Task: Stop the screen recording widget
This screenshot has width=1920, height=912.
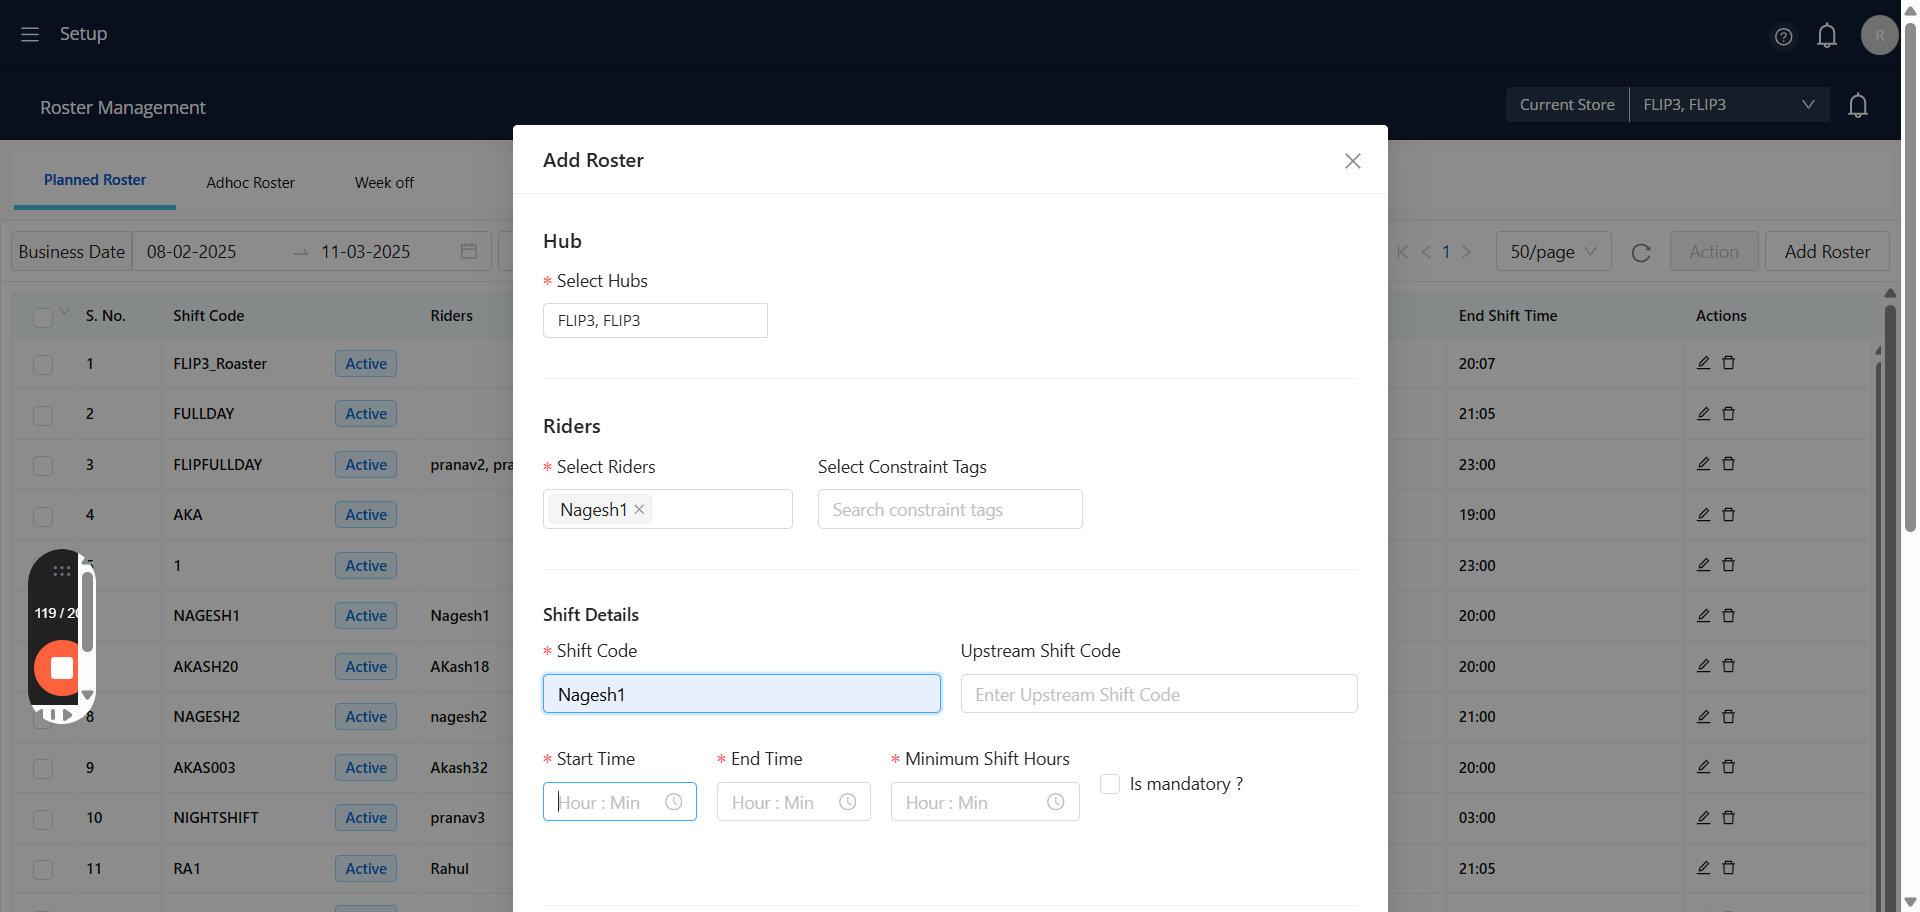Action: point(61,668)
